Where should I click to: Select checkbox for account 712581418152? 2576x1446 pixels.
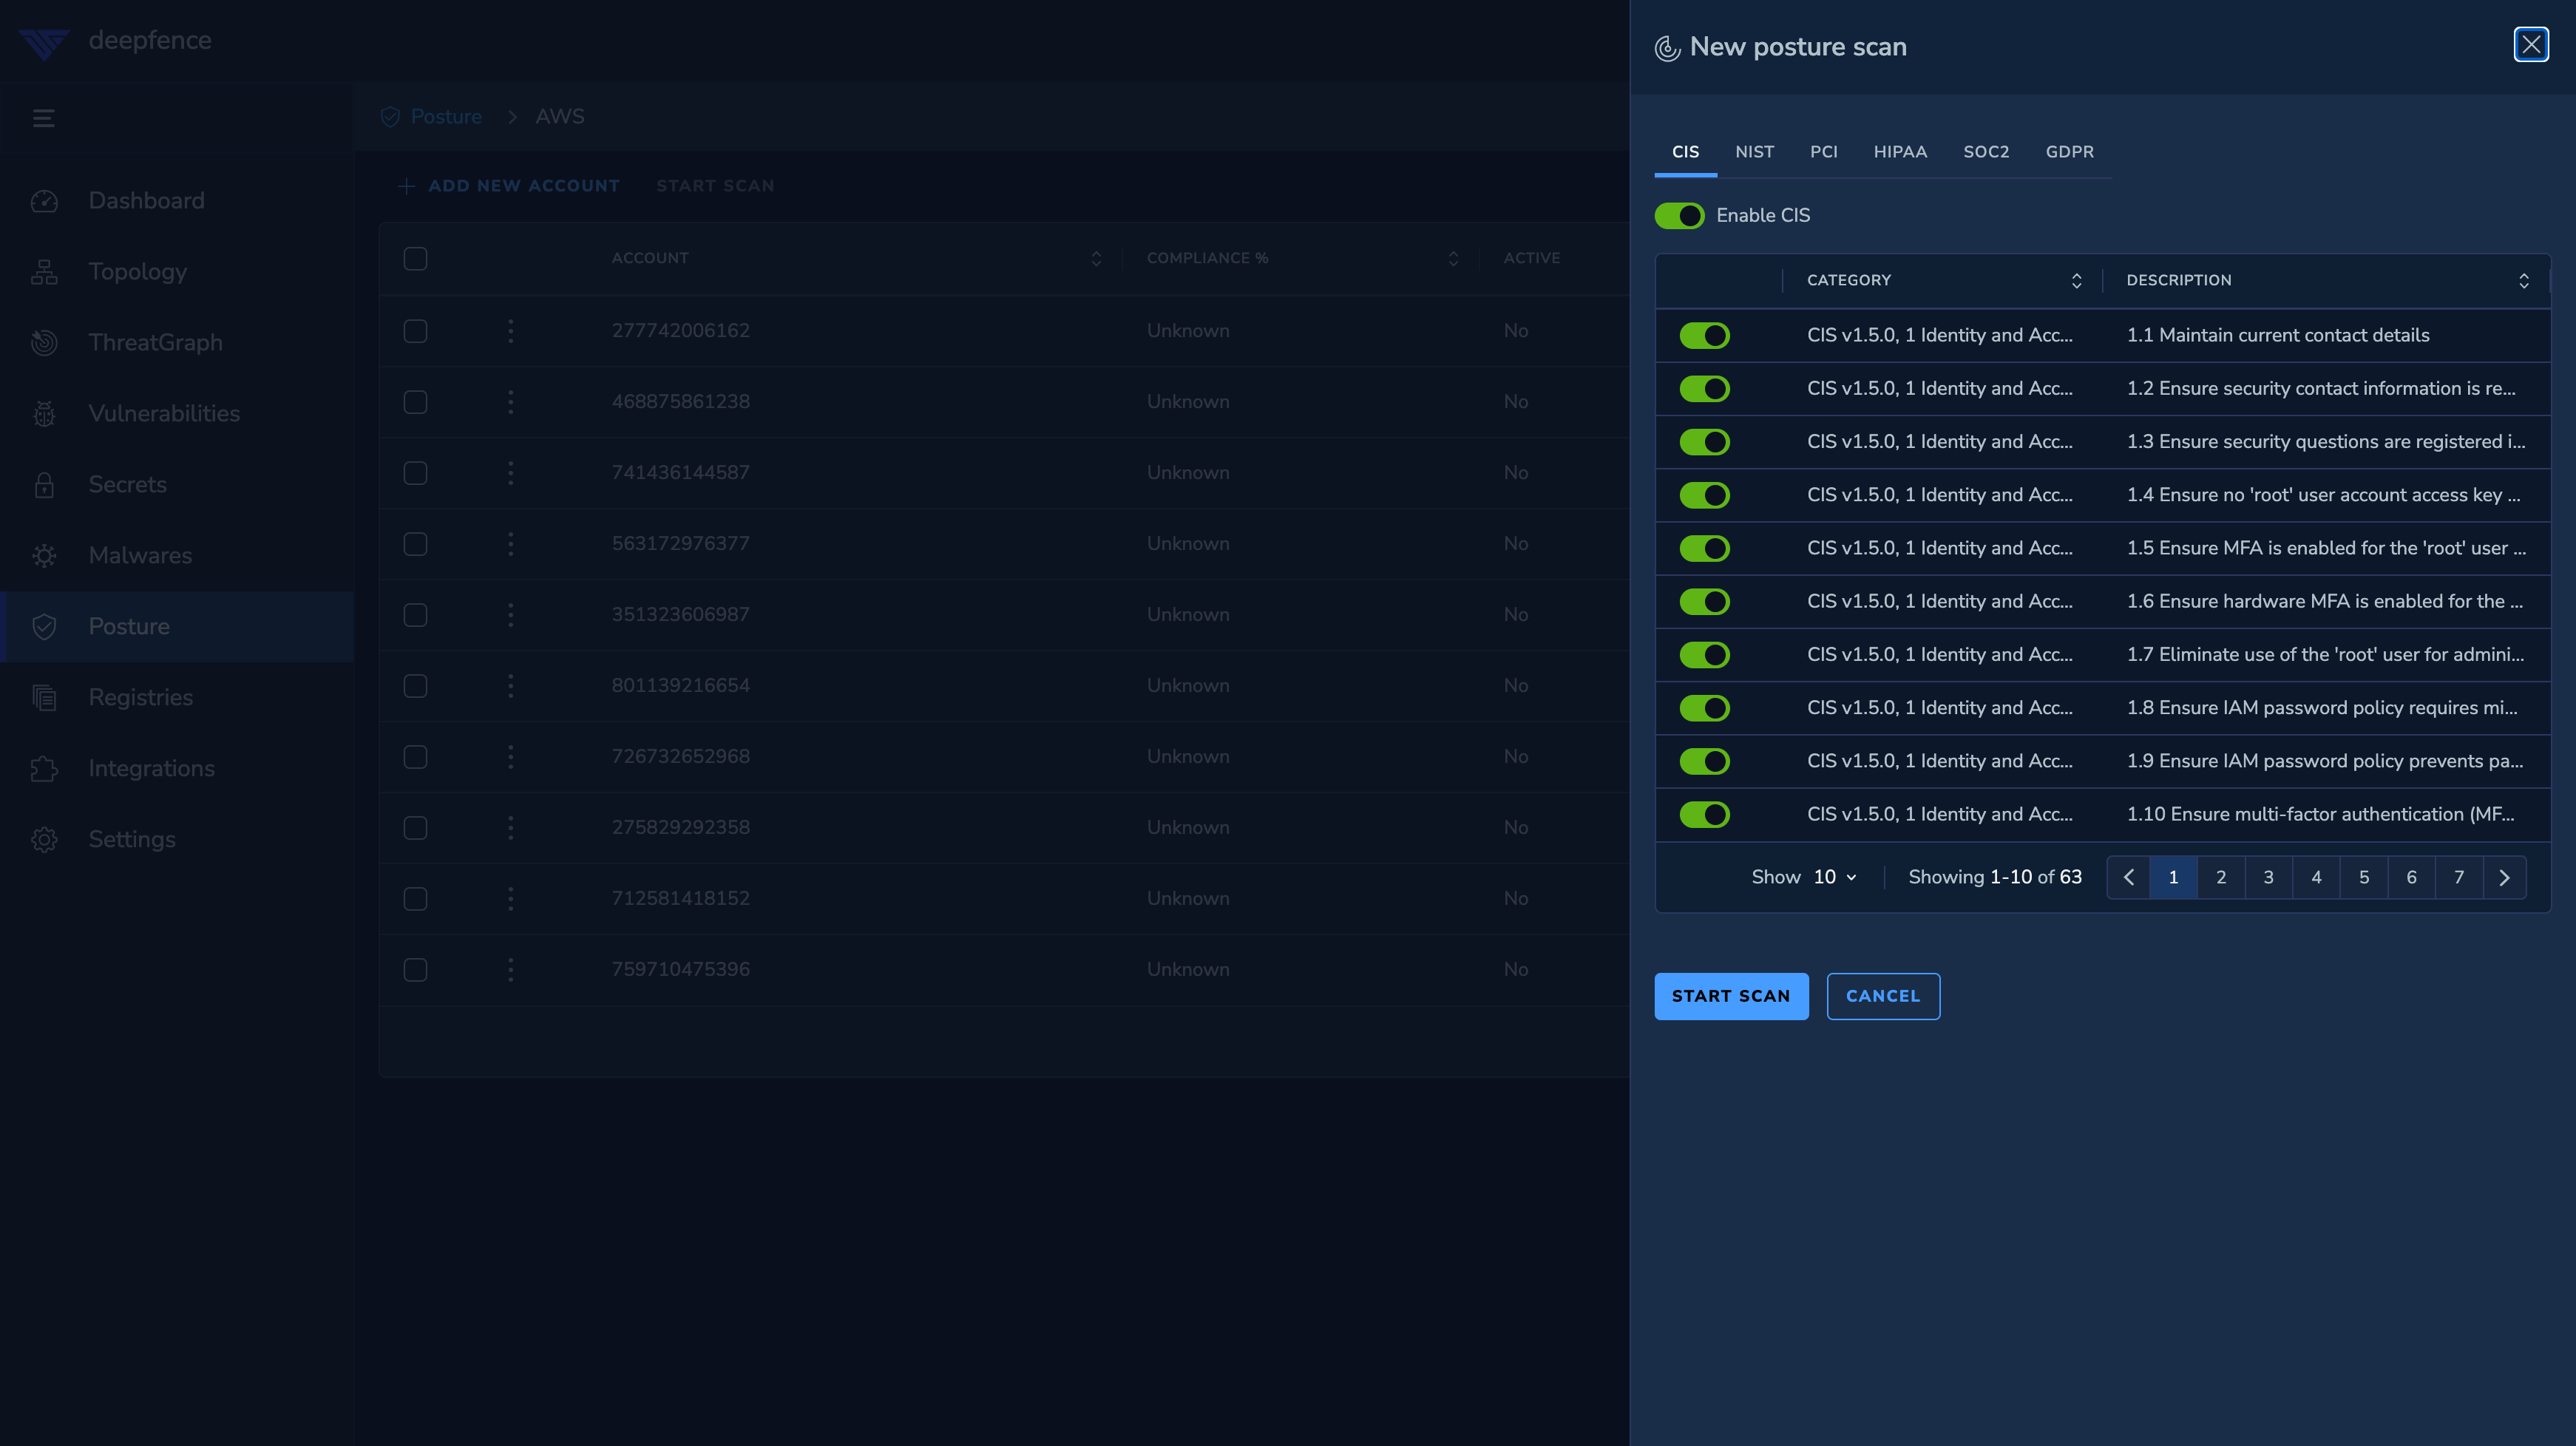(x=415, y=899)
